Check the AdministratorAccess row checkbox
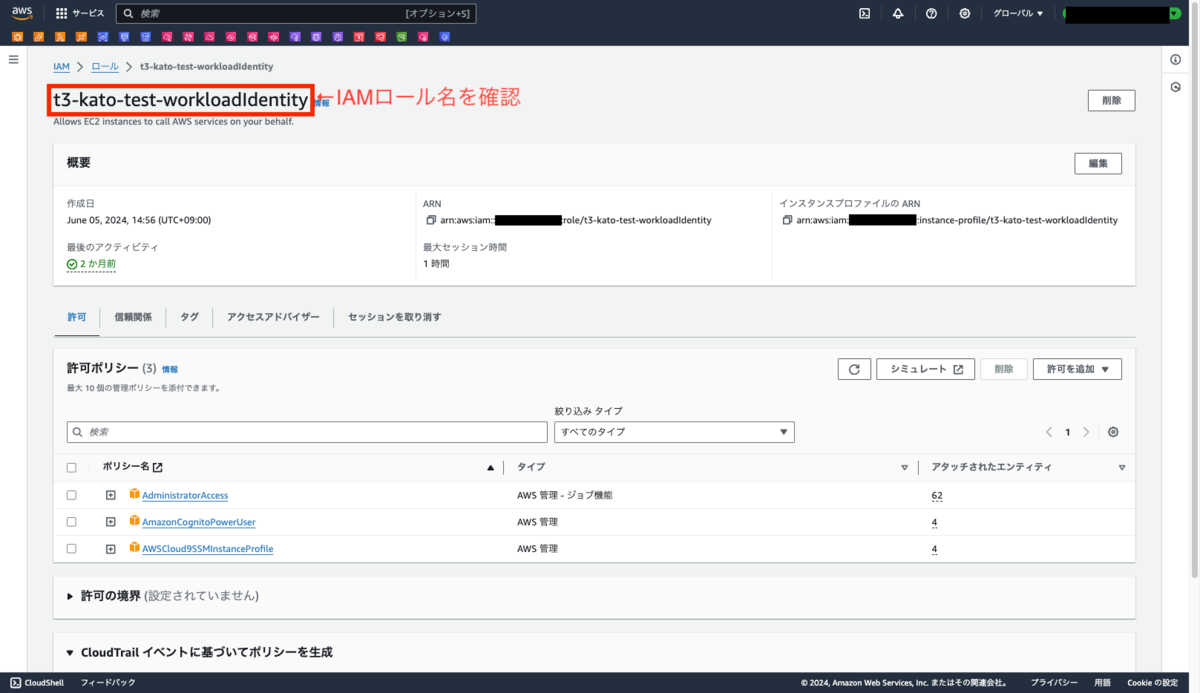The image size is (1200, 693). click(x=71, y=495)
